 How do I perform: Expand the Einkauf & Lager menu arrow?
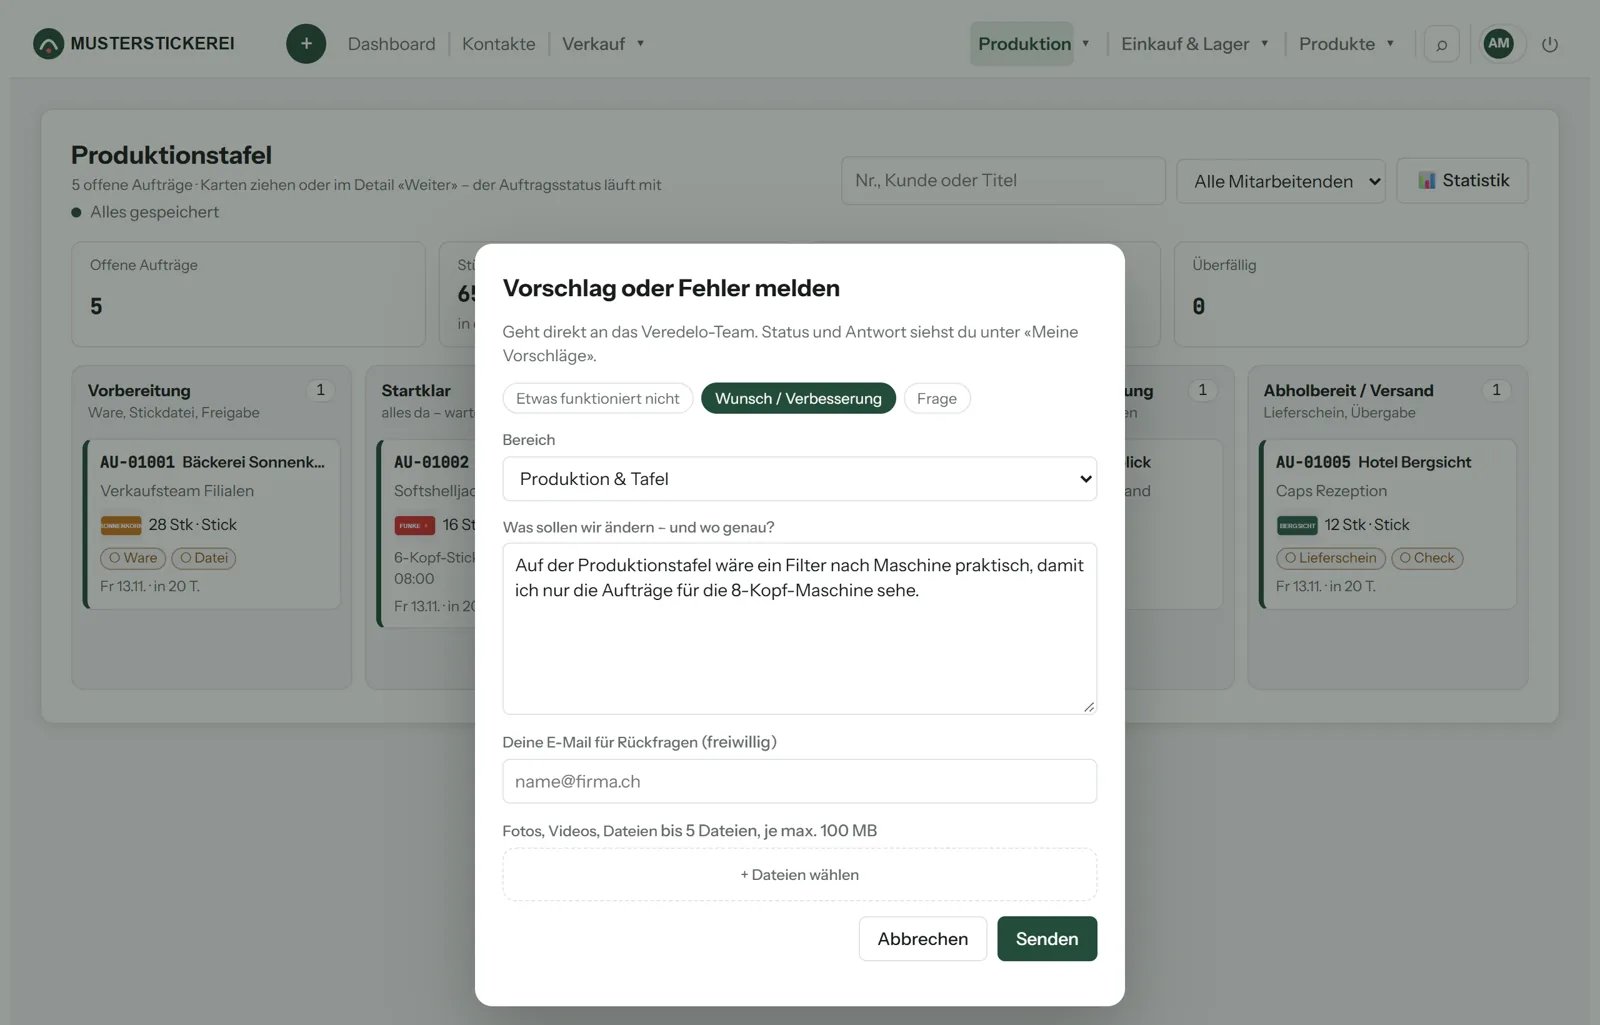pyautogui.click(x=1264, y=44)
